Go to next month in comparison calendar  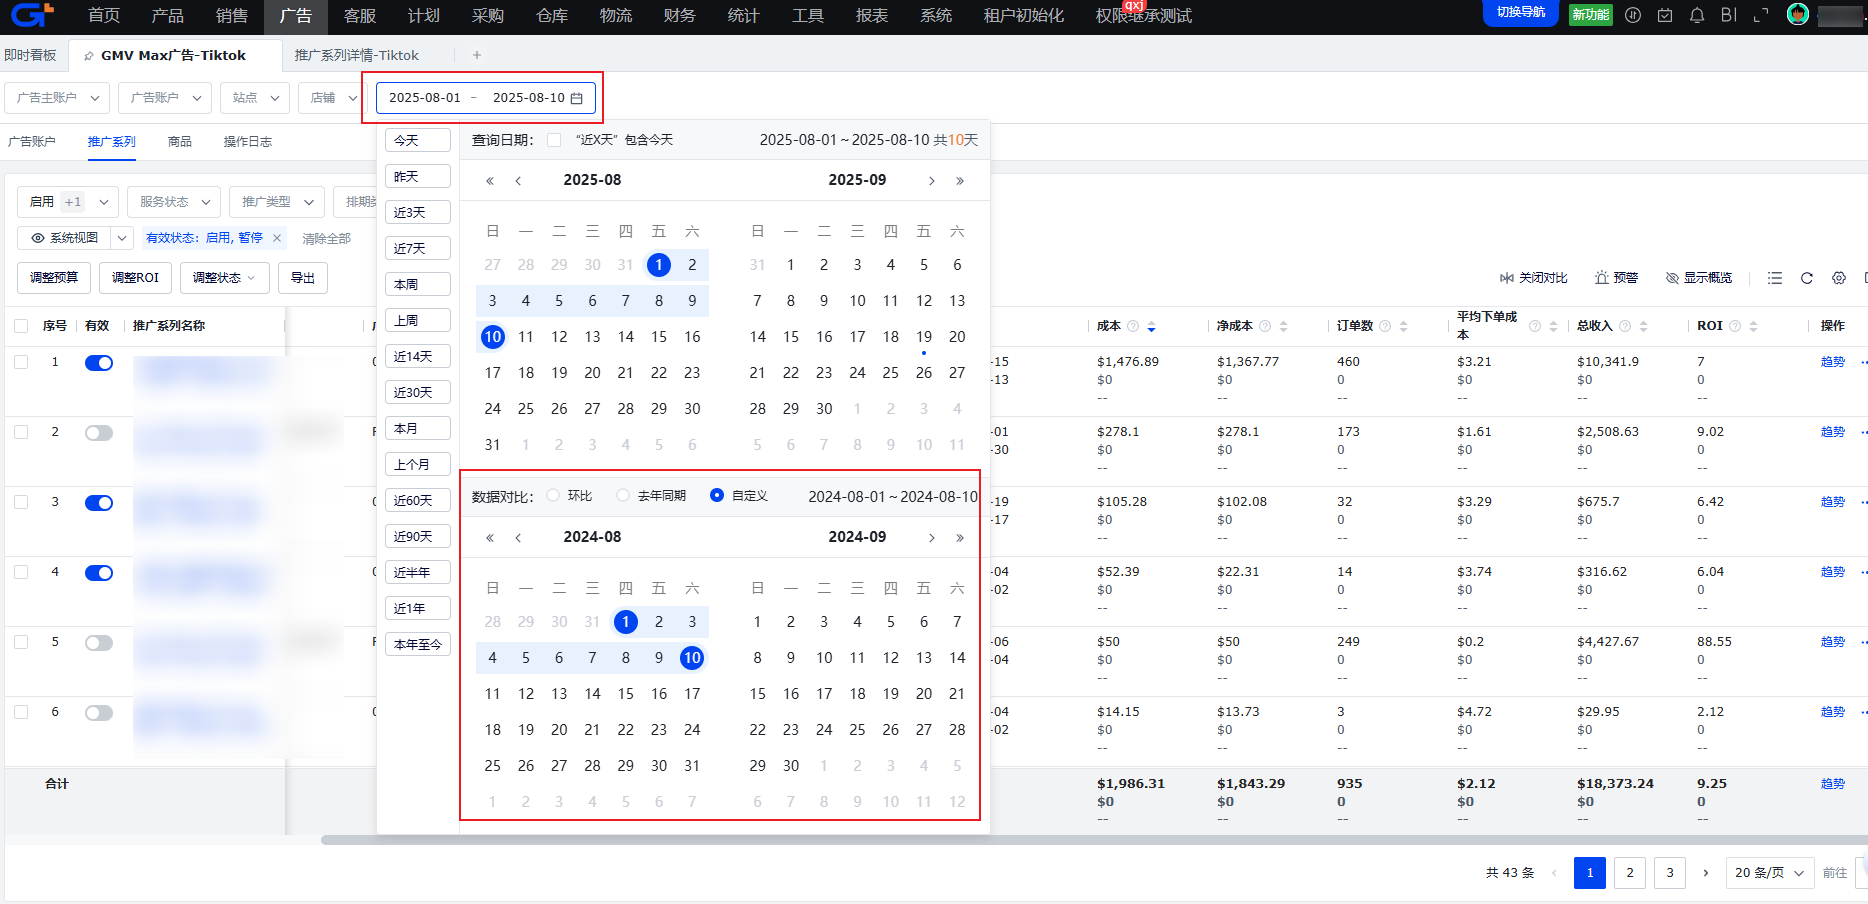pyautogui.click(x=932, y=538)
